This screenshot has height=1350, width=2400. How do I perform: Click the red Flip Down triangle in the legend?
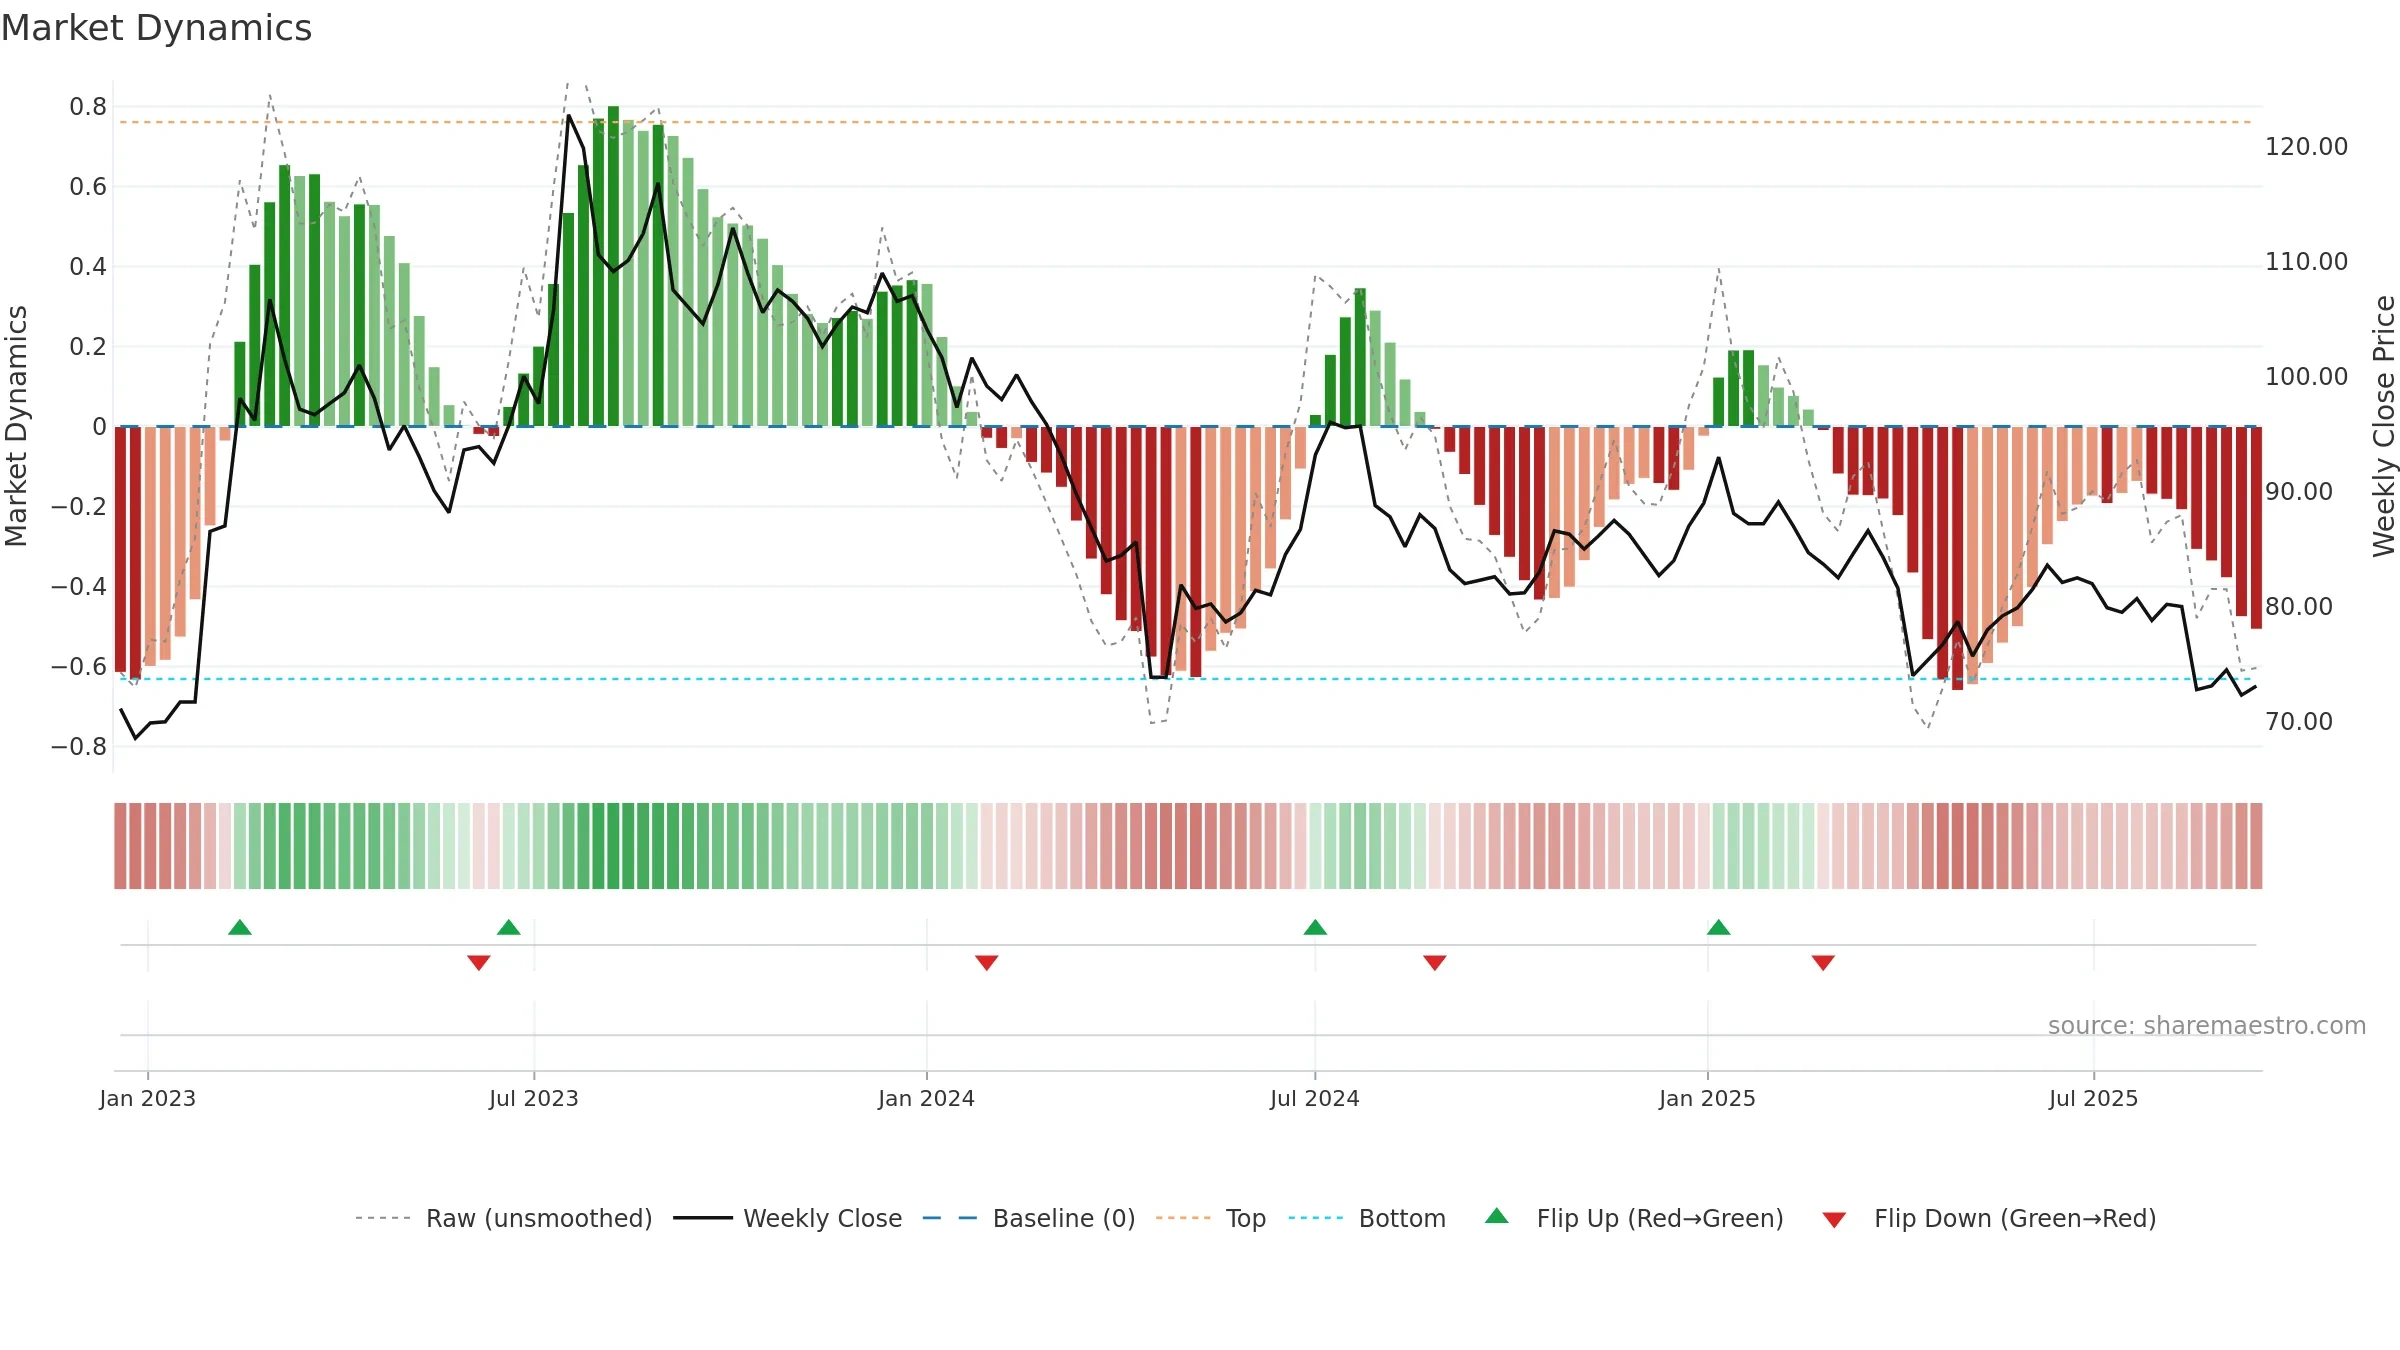click(x=1834, y=1220)
